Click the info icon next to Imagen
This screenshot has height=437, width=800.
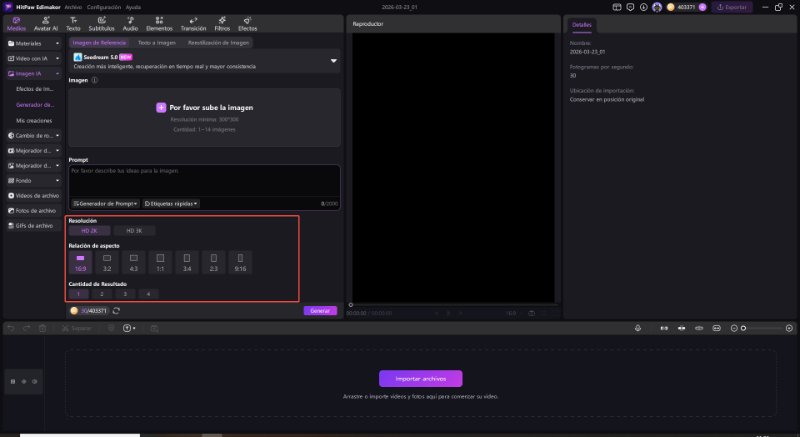(94, 80)
